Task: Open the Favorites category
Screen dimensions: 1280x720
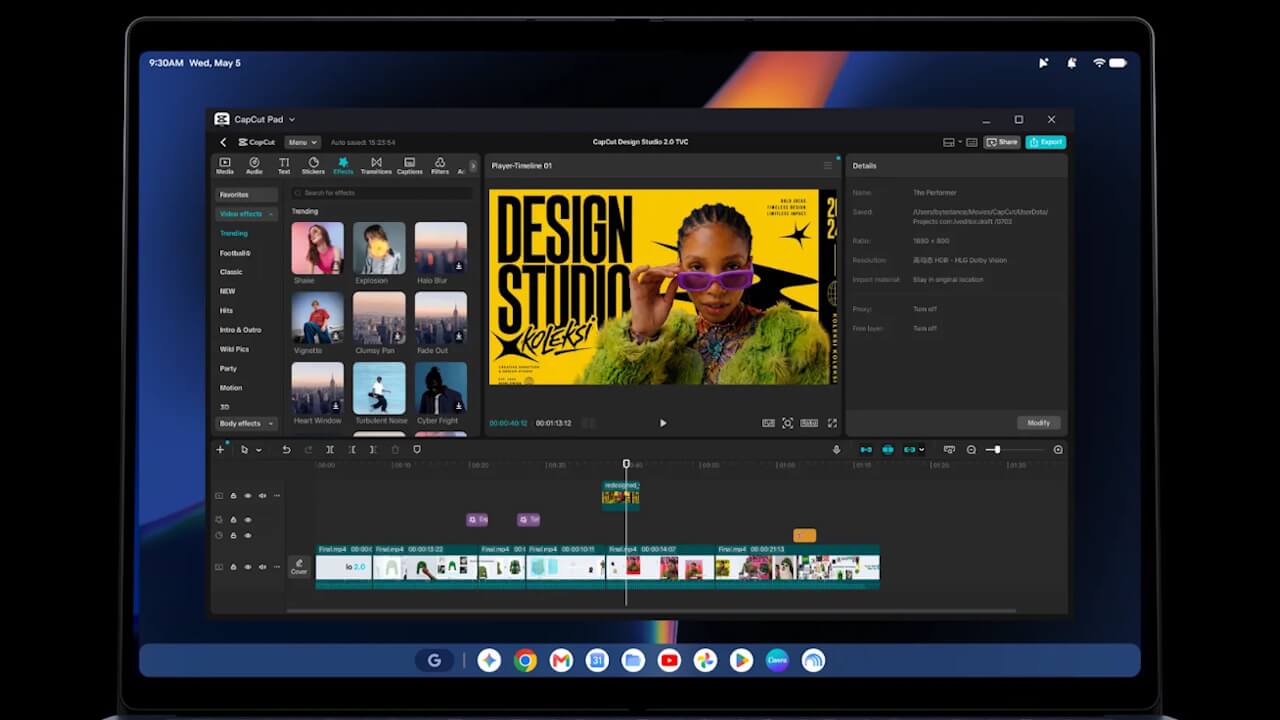Action: [247, 194]
